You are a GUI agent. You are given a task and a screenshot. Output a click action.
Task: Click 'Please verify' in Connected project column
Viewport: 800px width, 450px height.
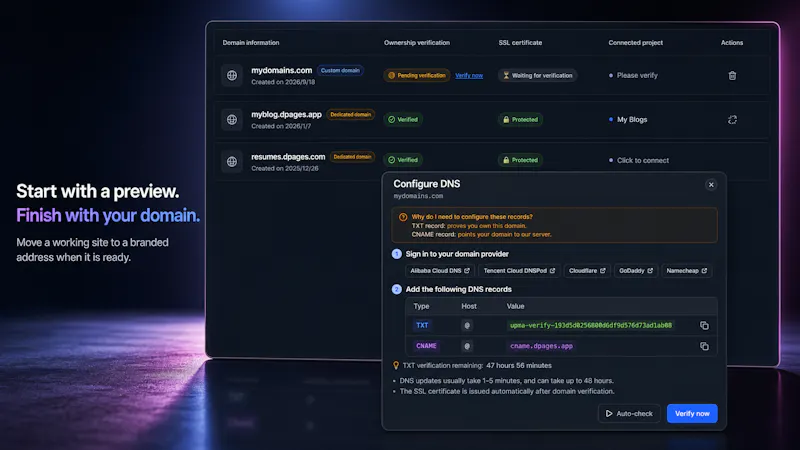(637, 76)
